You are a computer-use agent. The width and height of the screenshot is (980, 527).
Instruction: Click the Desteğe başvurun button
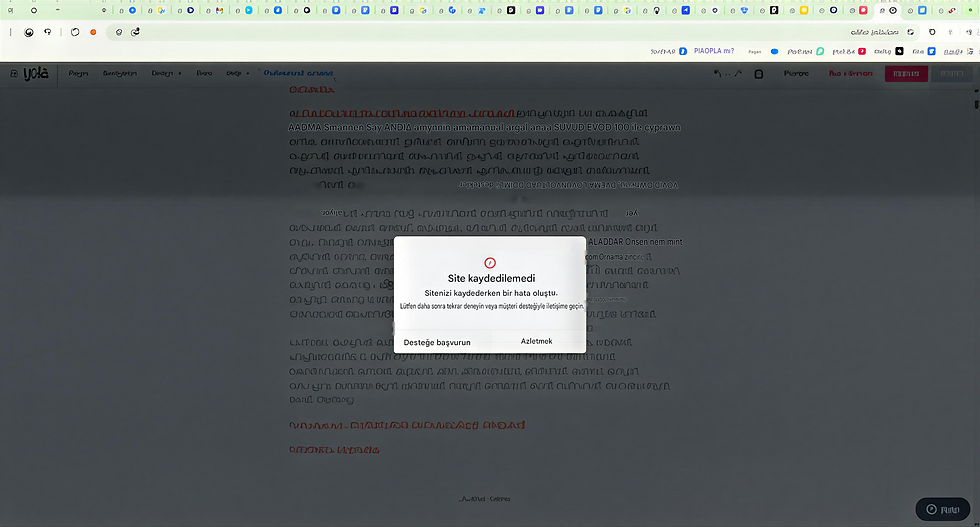click(x=437, y=342)
